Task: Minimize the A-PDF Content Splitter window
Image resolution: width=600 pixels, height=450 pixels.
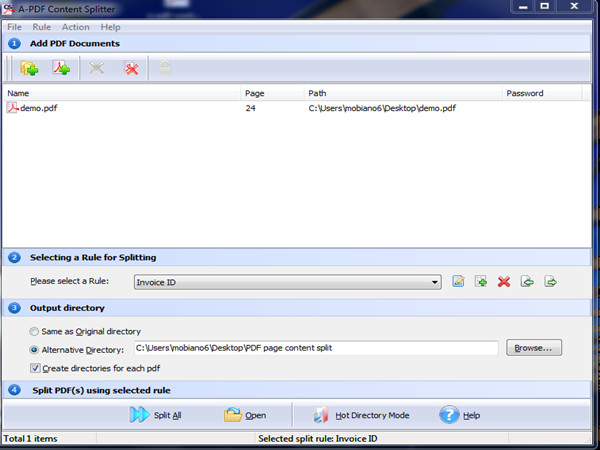Action: point(523,6)
